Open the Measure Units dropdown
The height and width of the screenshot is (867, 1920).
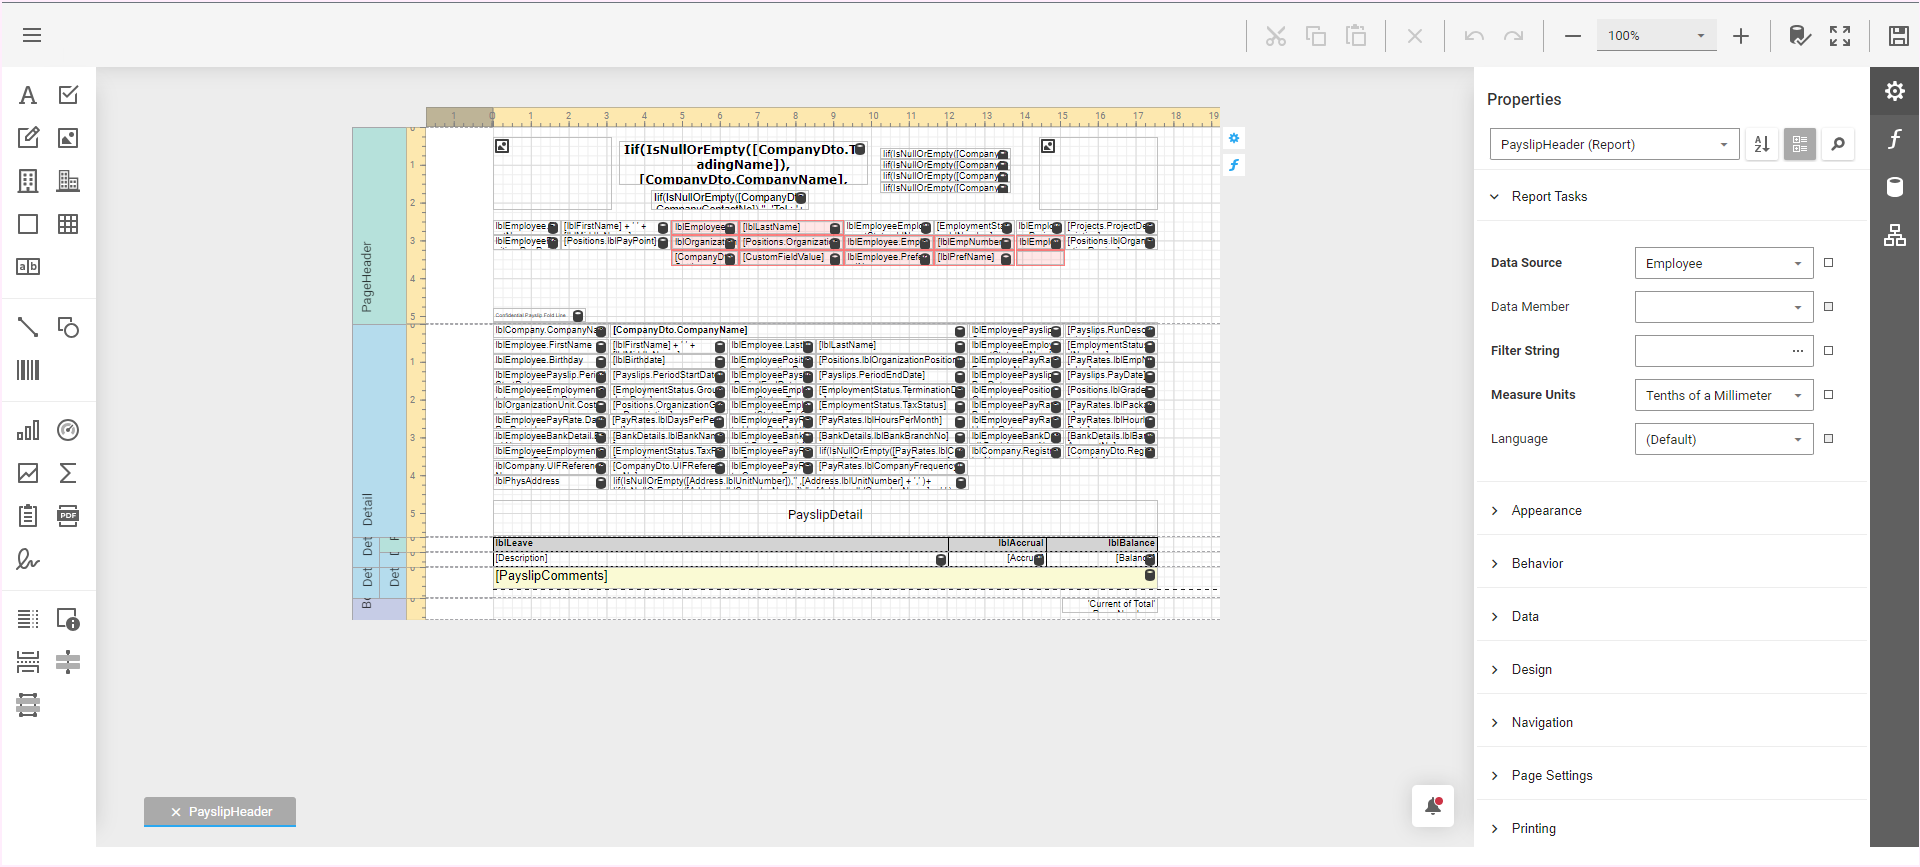pyautogui.click(x=1723, y=395)
